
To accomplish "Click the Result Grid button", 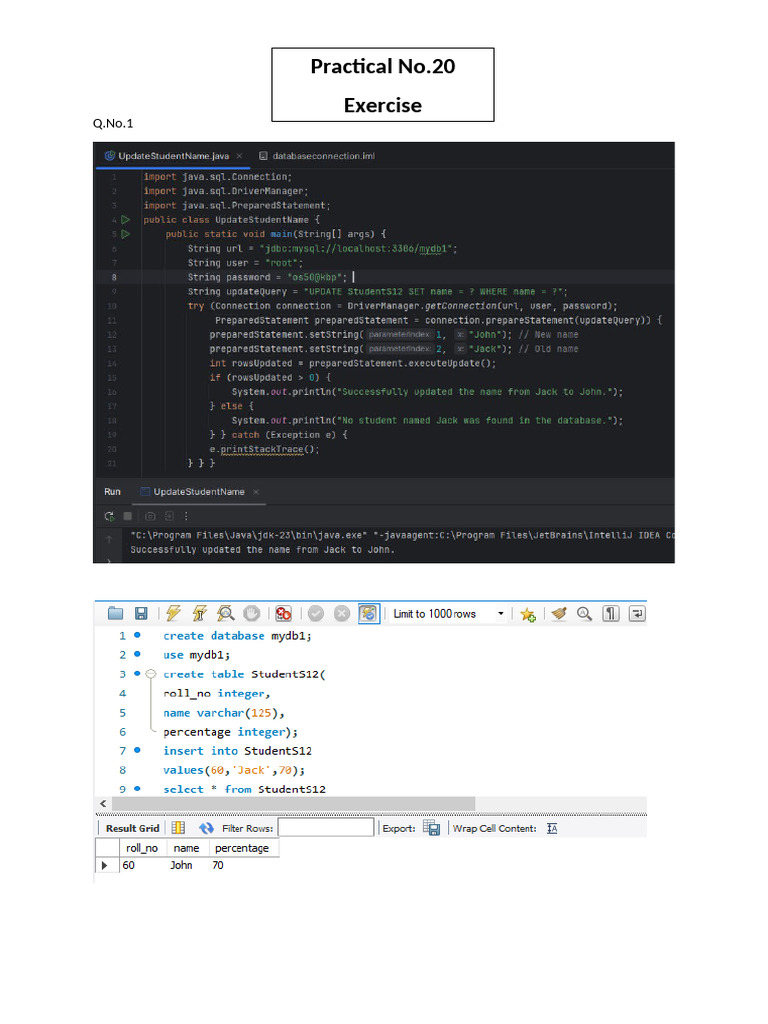I will pyautogui.click(x=133, y=828).
